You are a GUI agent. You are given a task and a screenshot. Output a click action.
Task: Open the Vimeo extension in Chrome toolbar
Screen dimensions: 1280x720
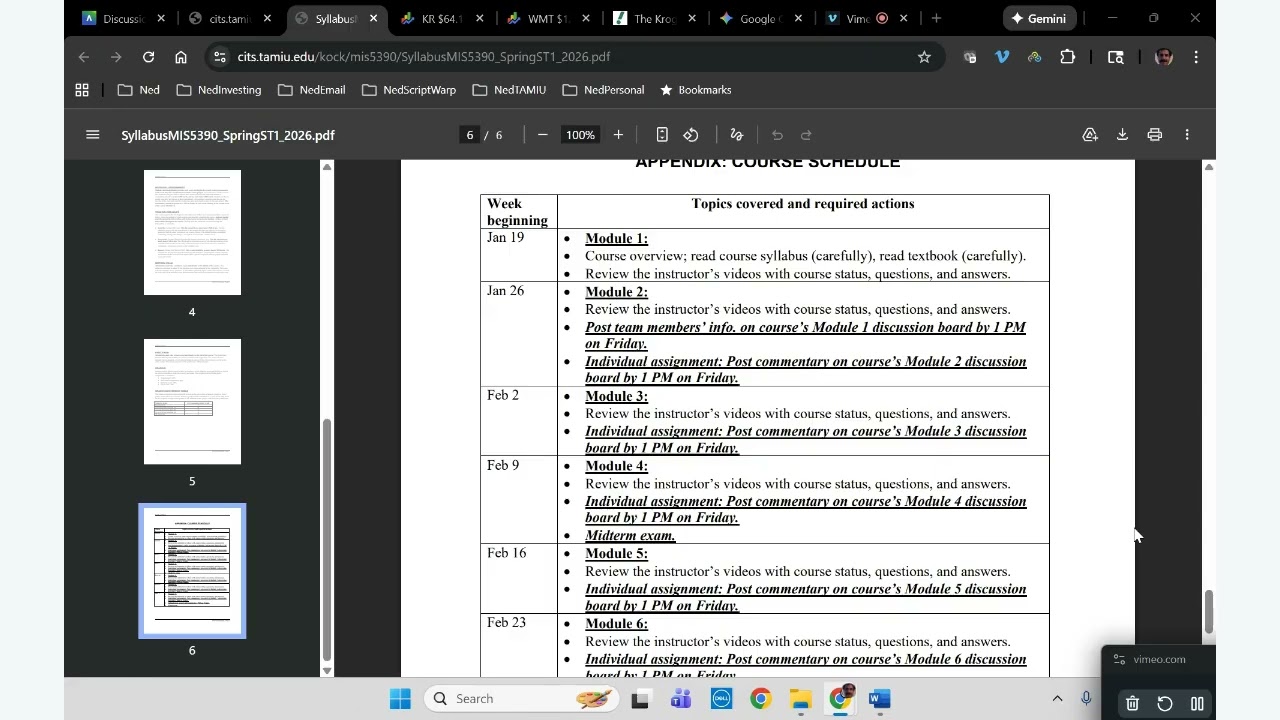[1002, 57]
